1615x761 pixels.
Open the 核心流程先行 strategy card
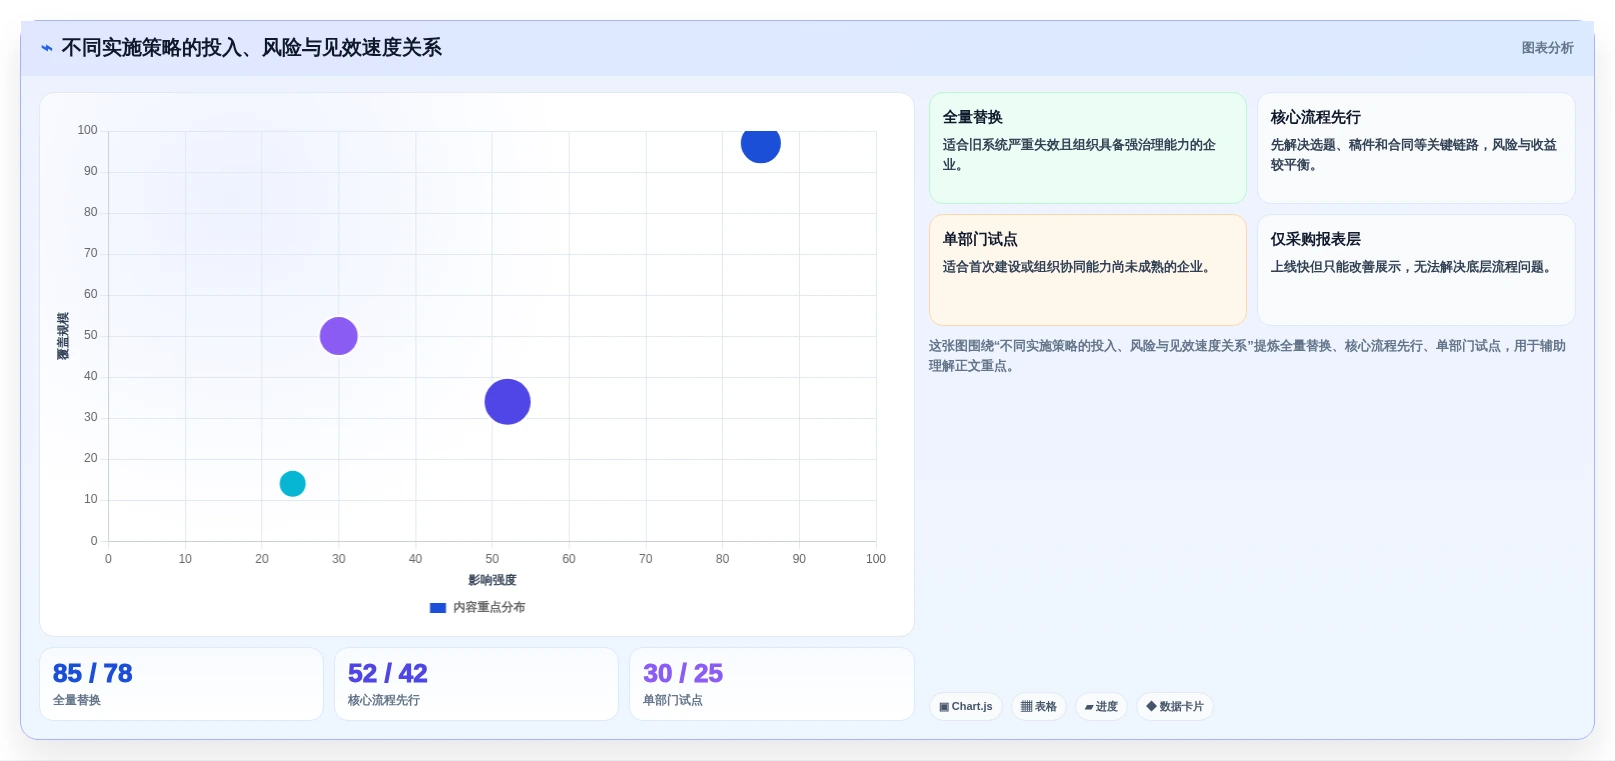pos(1416,148)
